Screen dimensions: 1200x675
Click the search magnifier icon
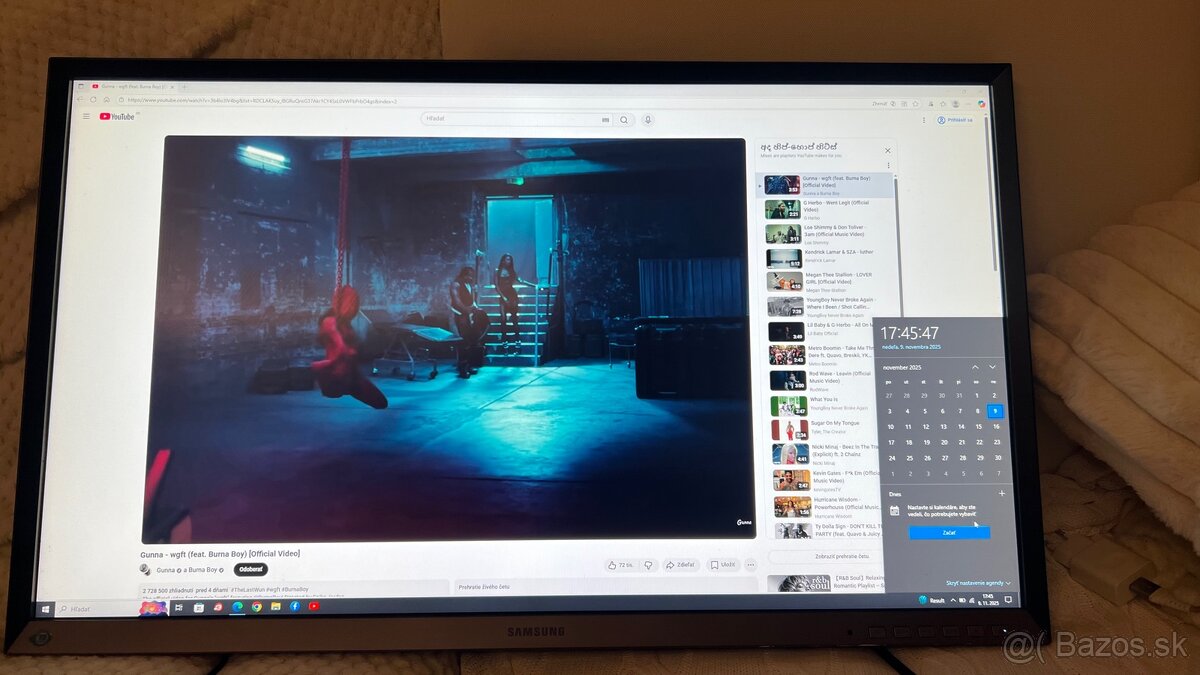point(624,119)
